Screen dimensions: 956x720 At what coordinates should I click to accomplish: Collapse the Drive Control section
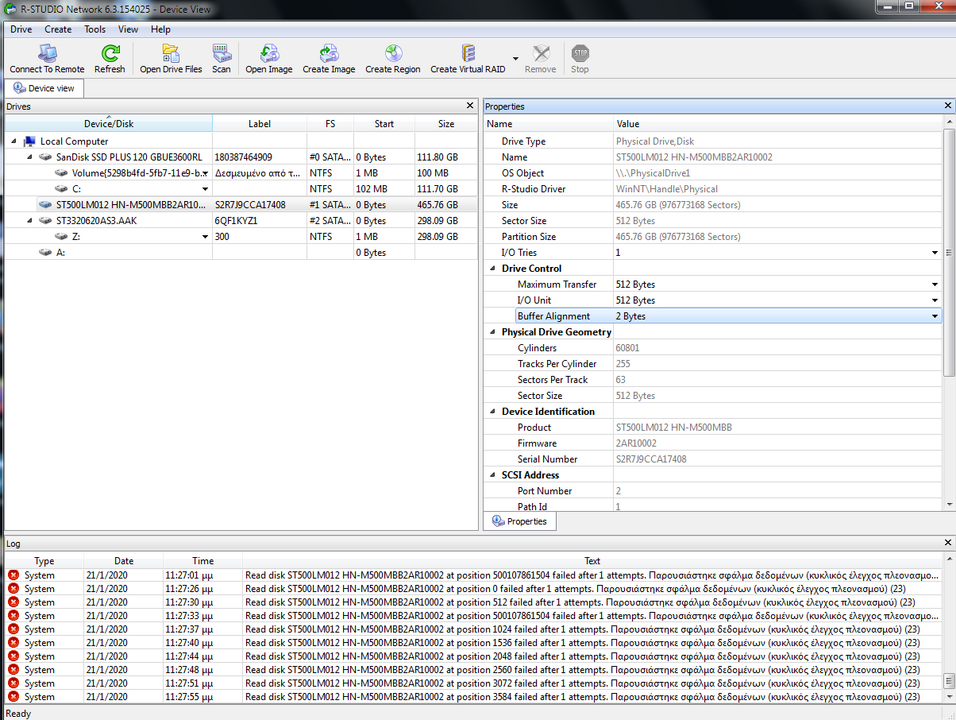coord(493,268)
